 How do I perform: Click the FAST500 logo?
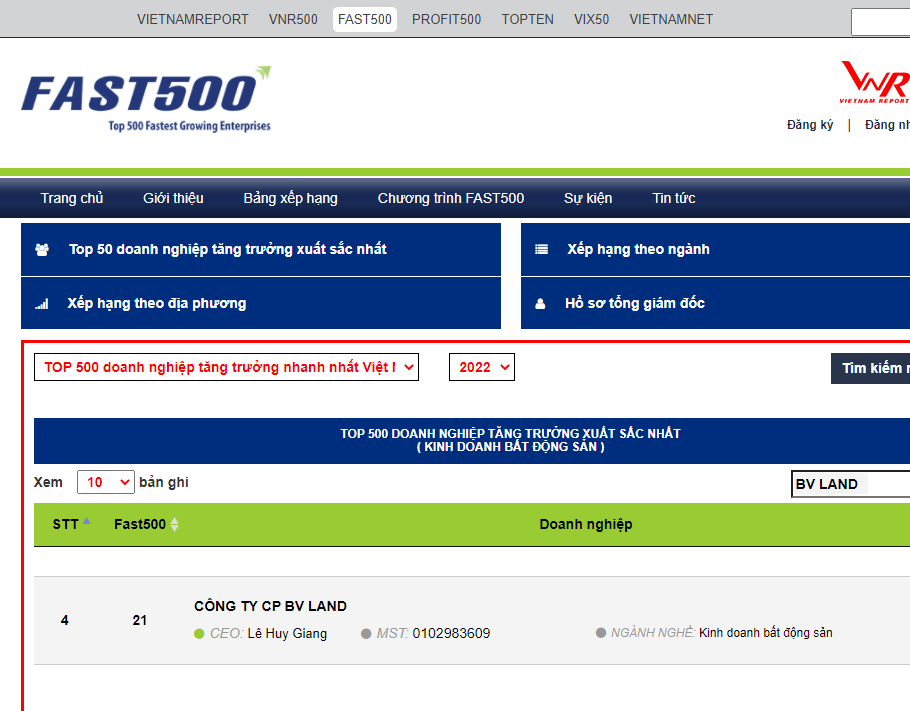click(x=146, y=98)
